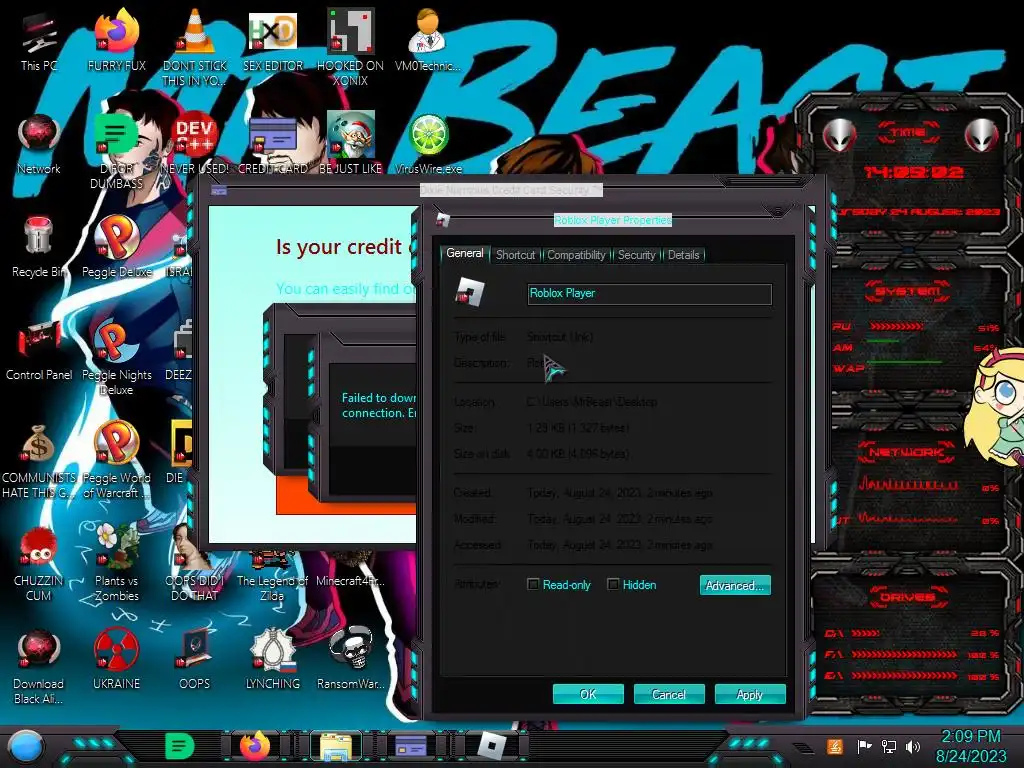Open the Compatibility tab
The height and width of the screenshot is (768, 1024).
tap(576, 255)
